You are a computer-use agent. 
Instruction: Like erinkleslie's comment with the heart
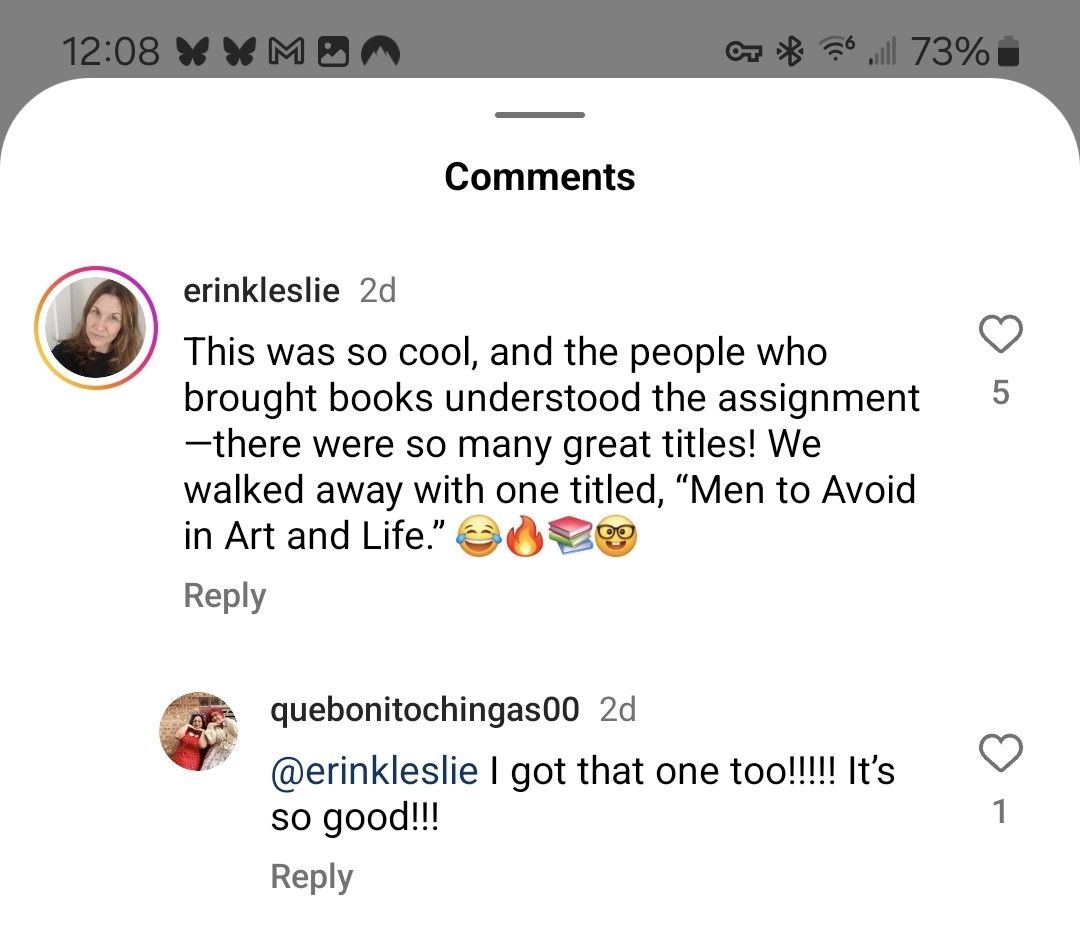(1000, 335)
